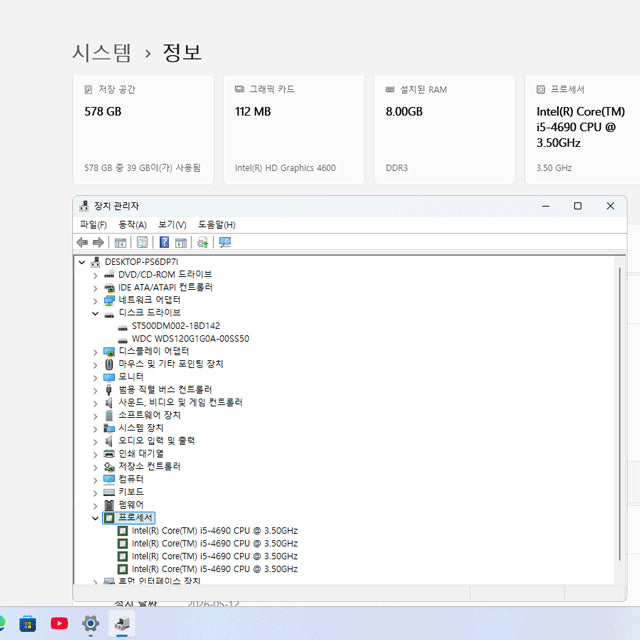Select the 시스템 장치 category icon
The width and height of the screenshot is (640, 640).
tap(109, 428)
